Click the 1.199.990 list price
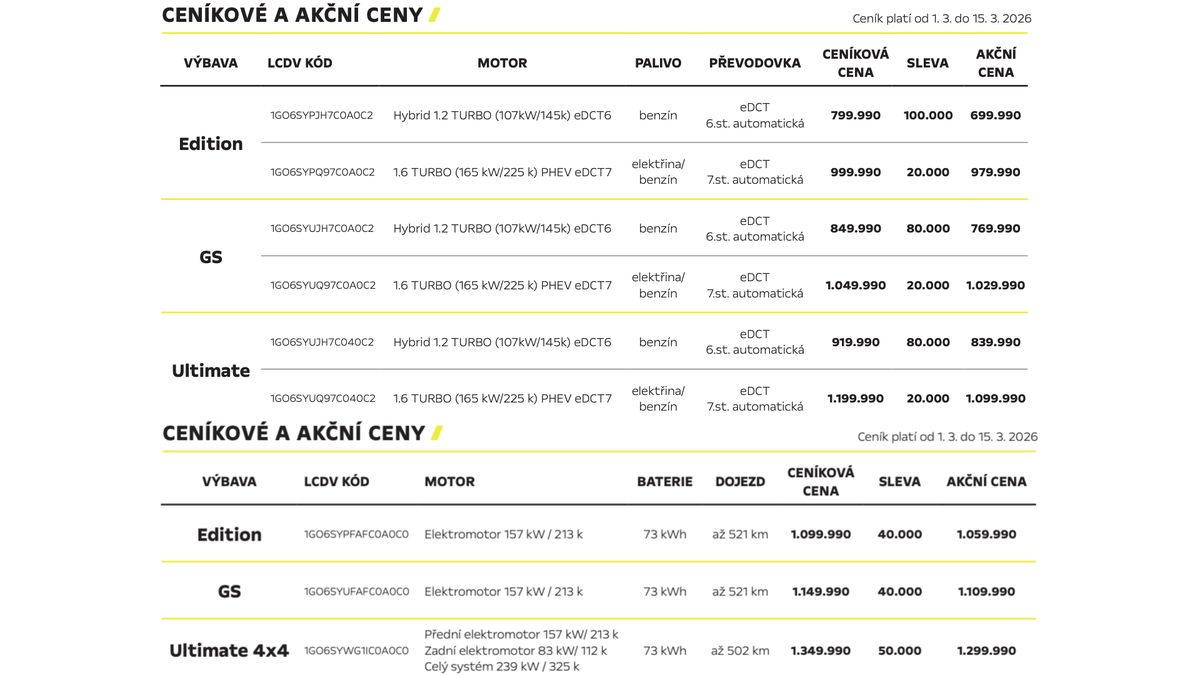The width and height of the screenshot is (1200, 675). click(x=856, y=398)
